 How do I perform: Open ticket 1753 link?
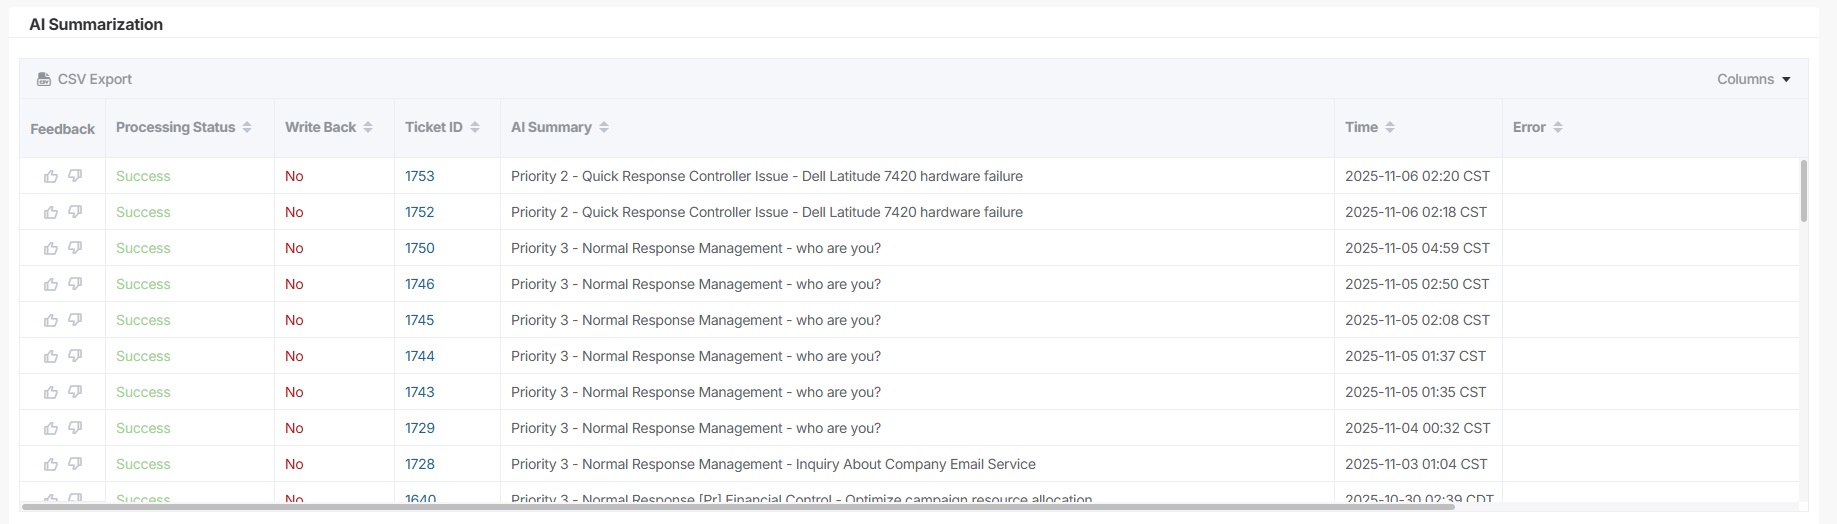419,176
